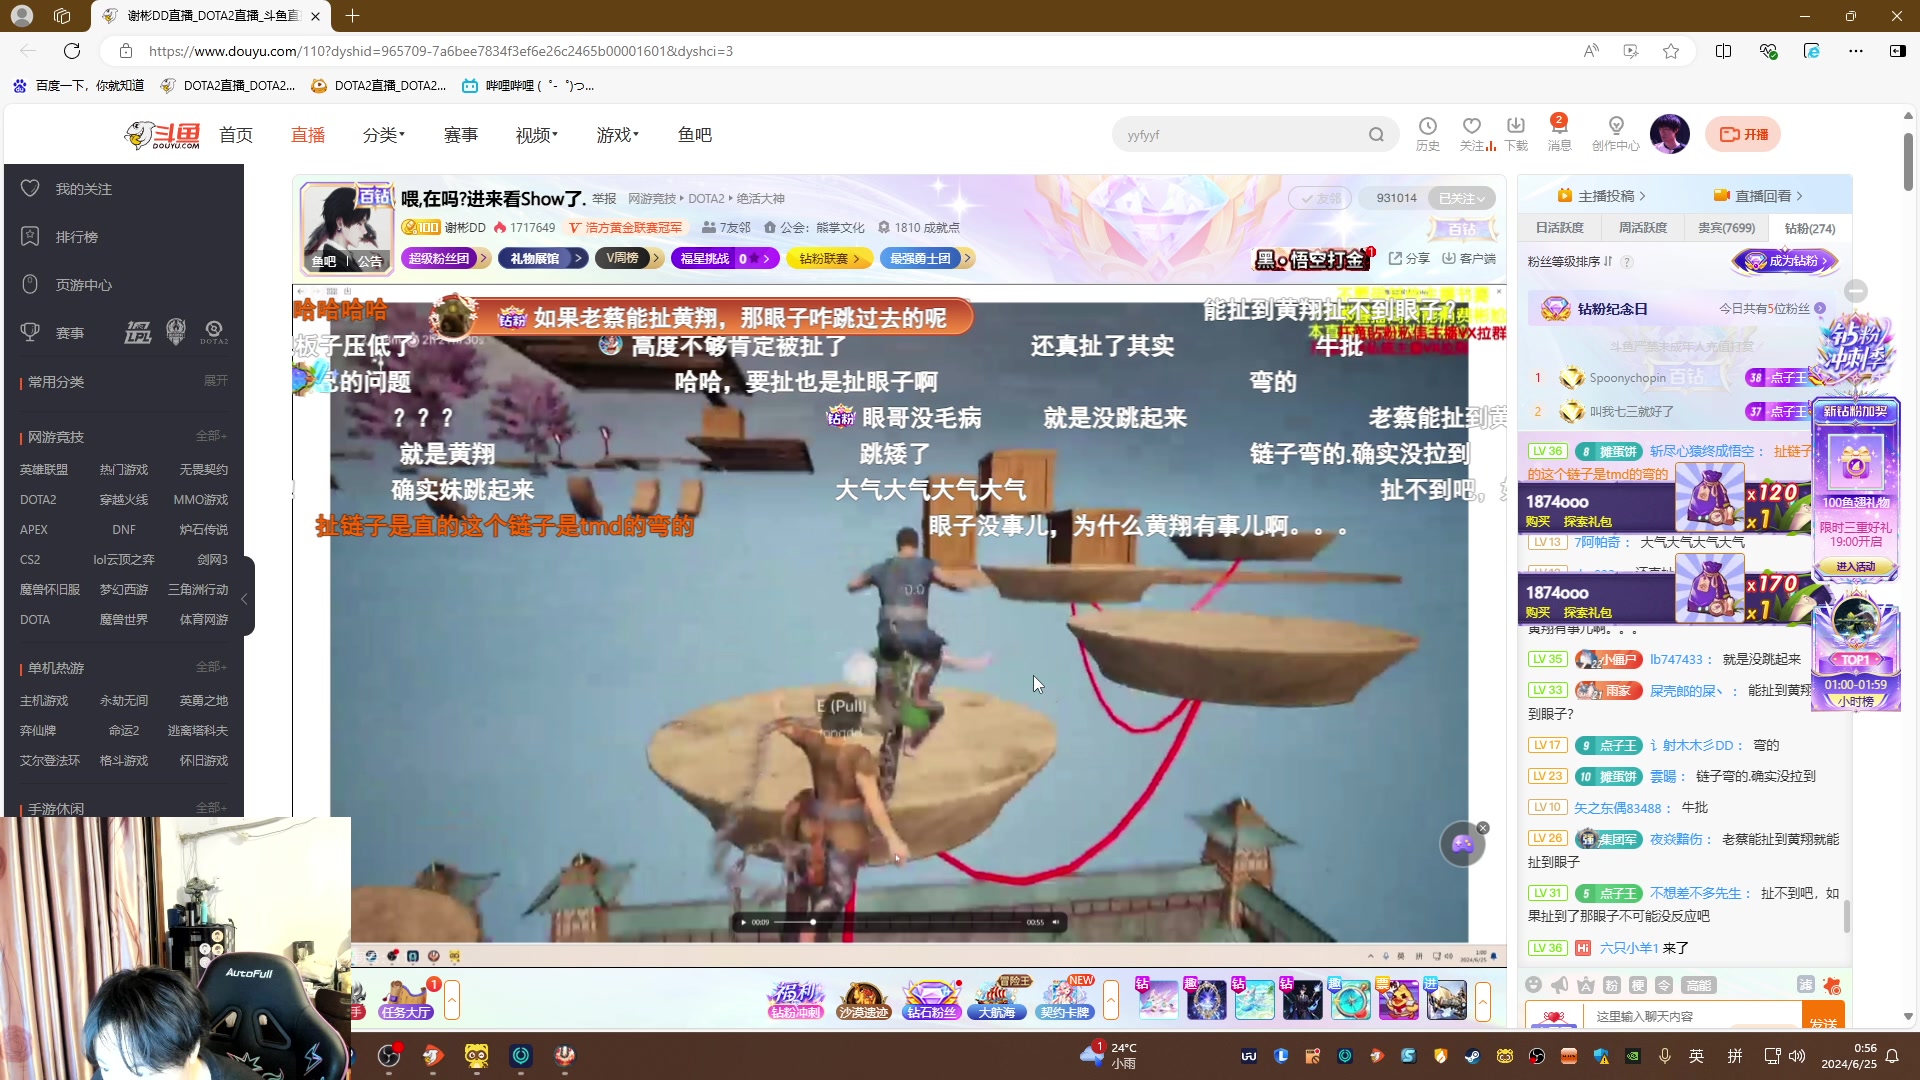
Task: Switch to the 鱼吧 navigation tab
Action: (695, 134)
